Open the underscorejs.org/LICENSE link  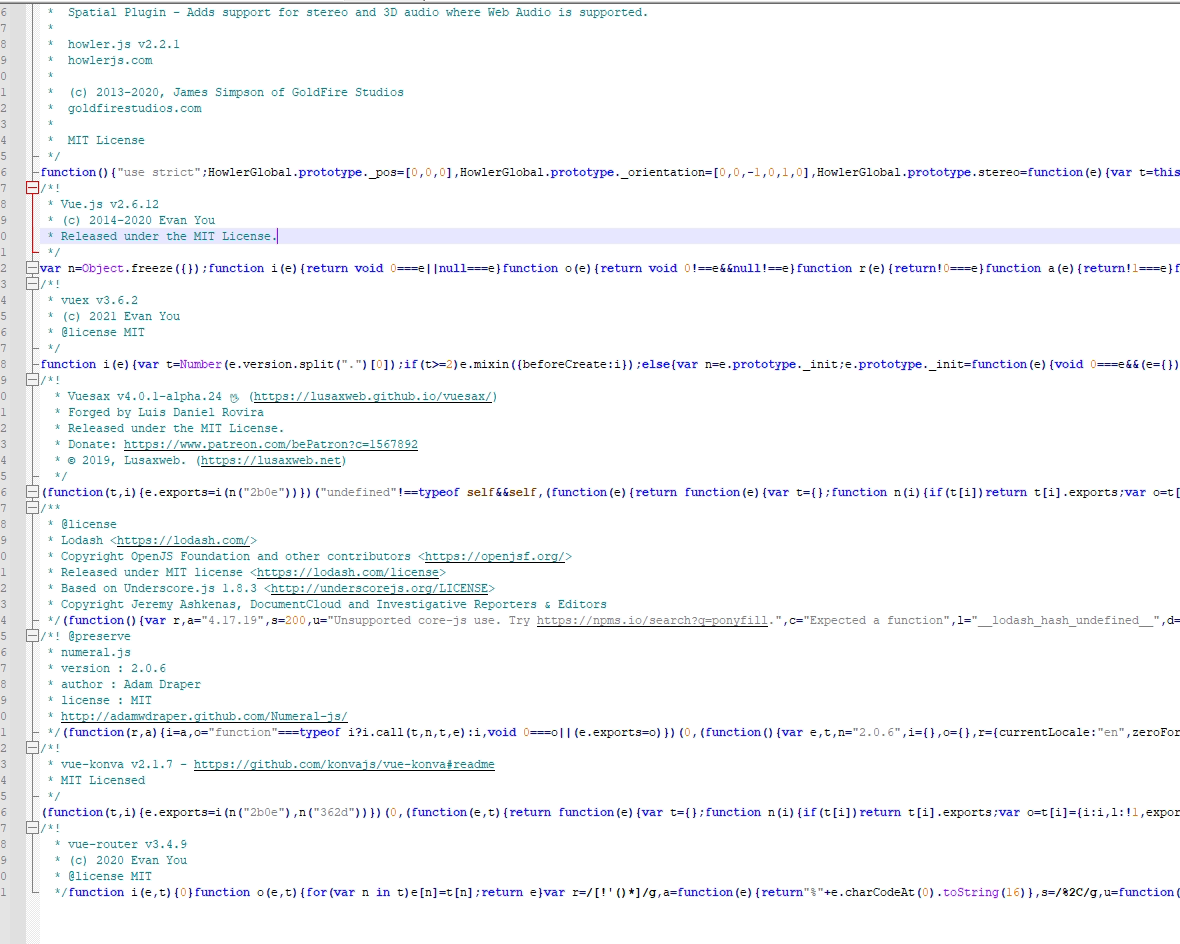pyautogui.click(x=379, y=589)
